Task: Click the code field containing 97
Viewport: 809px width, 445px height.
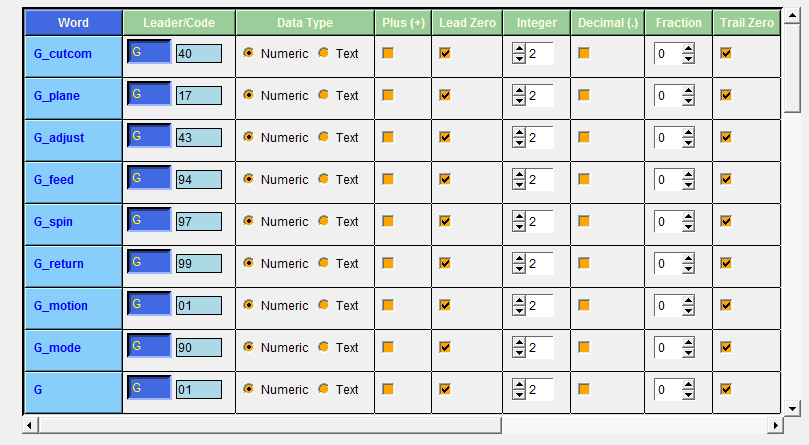Action: tap(199, 221)
